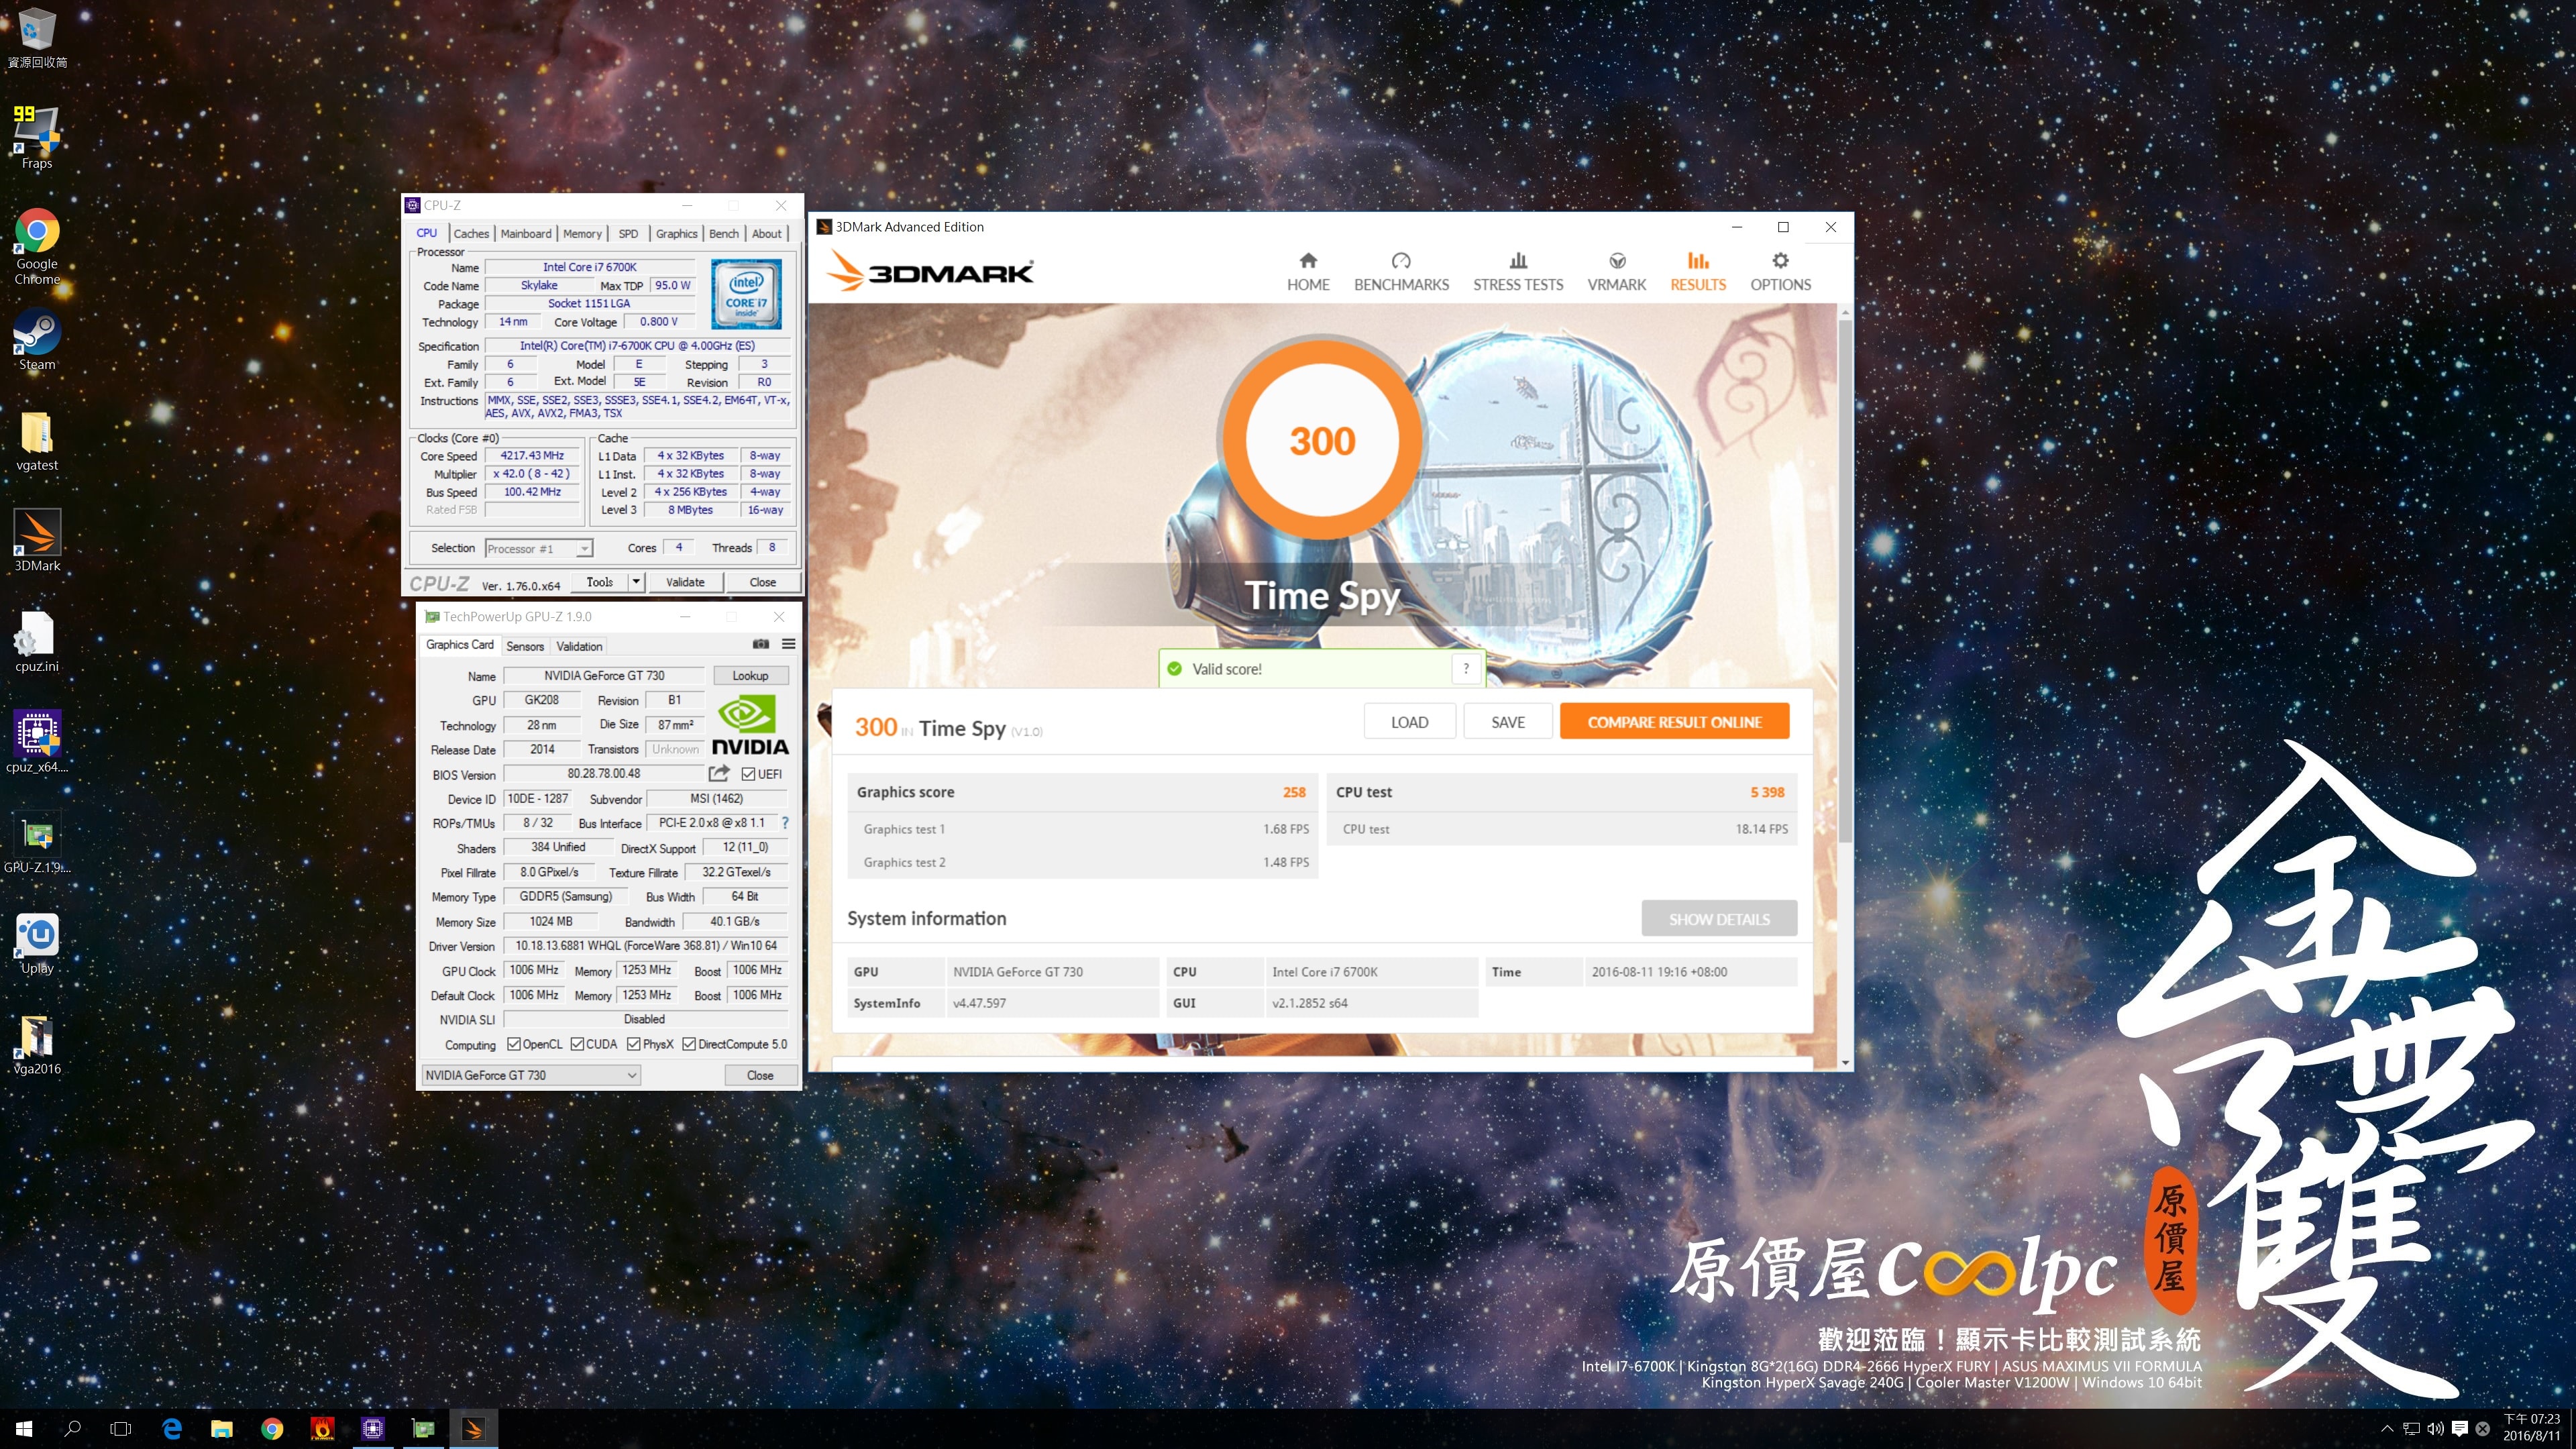Open the Action Center notification icon
Screen dimensions: 2576x1449
tap(2459, 1429)
